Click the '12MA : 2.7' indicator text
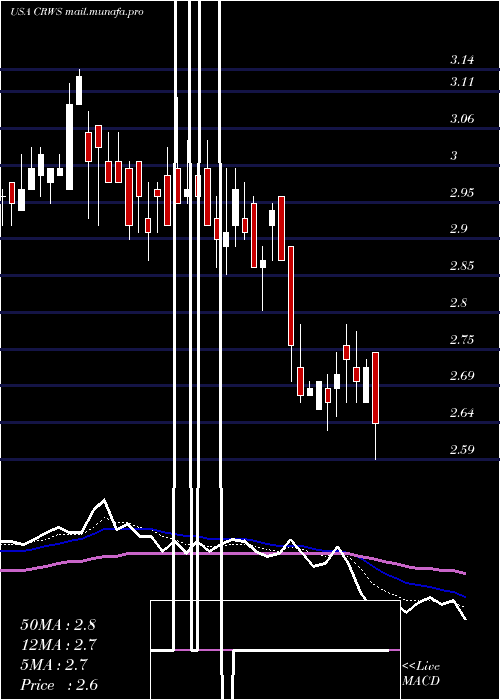This screenshot has width=500, height=700. point(59,645)
